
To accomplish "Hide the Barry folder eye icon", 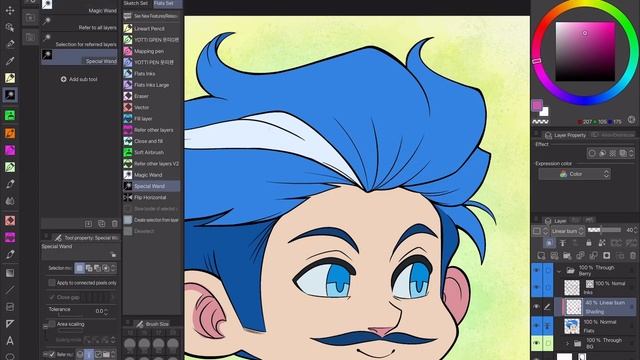I will point(537,270).
